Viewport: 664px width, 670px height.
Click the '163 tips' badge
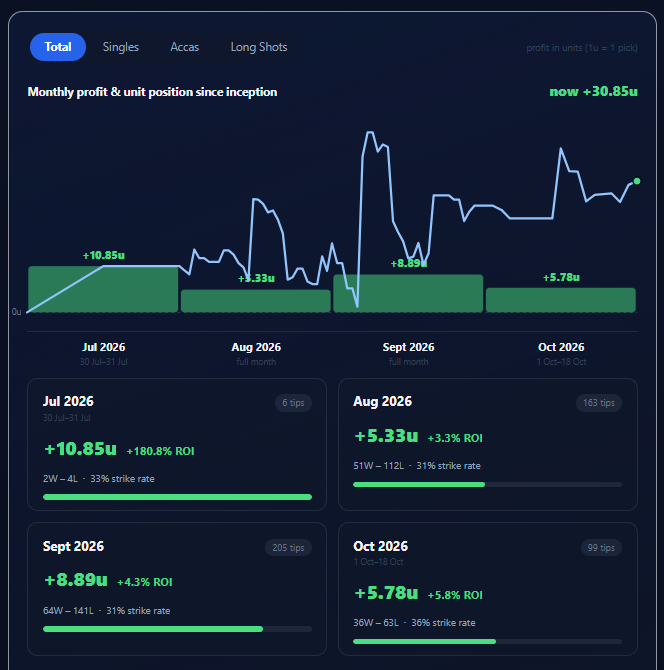point(599,403)
